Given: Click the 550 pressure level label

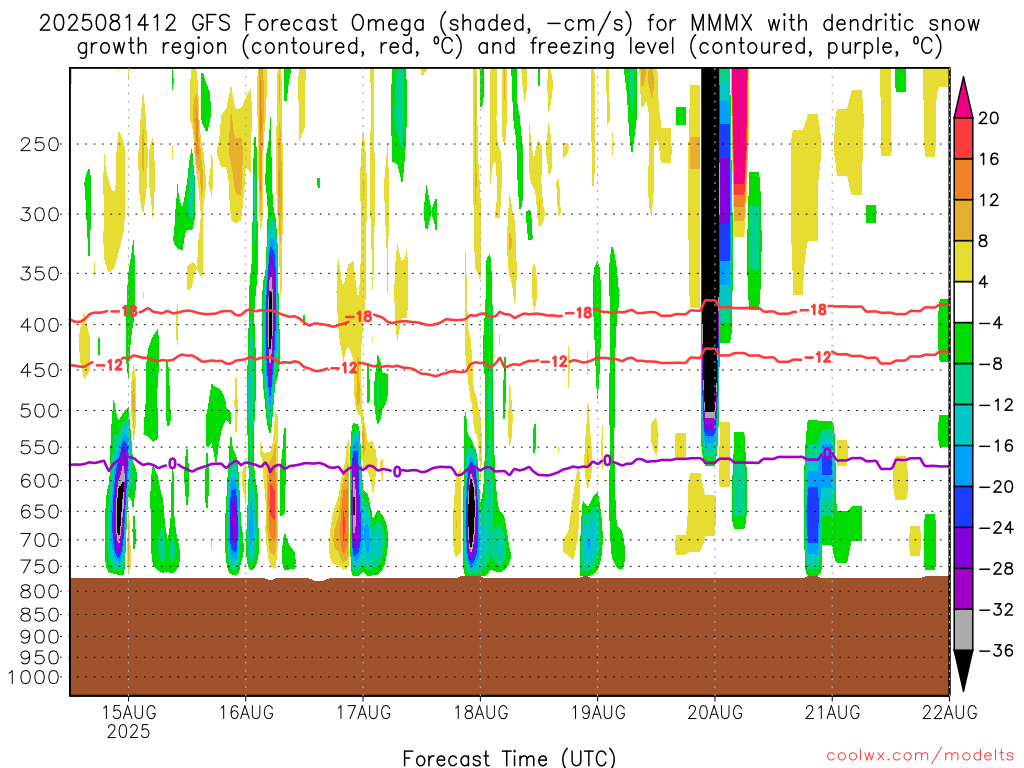Looking at the screenshot, I should click(x=40, y=447).
